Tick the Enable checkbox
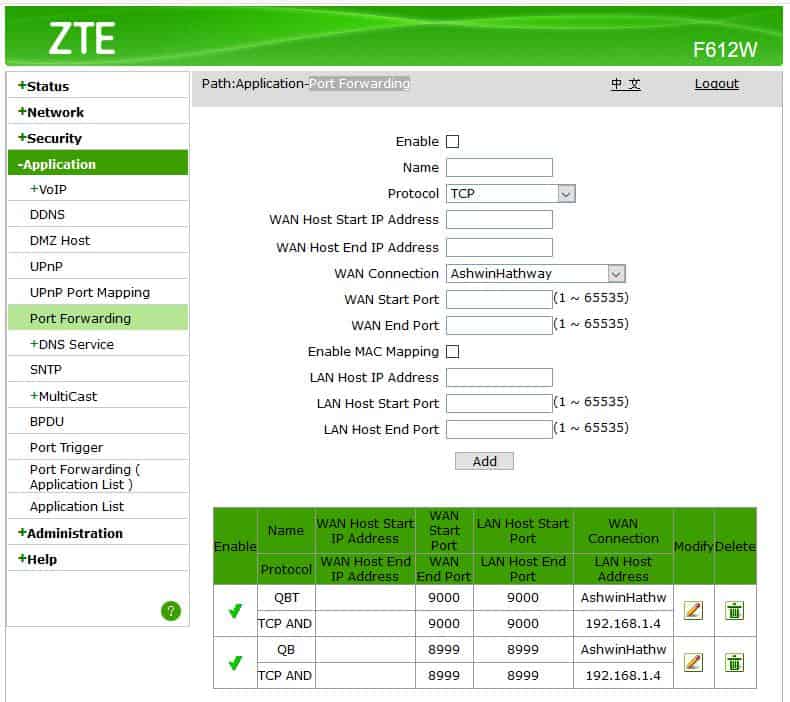 pyautogui.click(x=452, y=142)
